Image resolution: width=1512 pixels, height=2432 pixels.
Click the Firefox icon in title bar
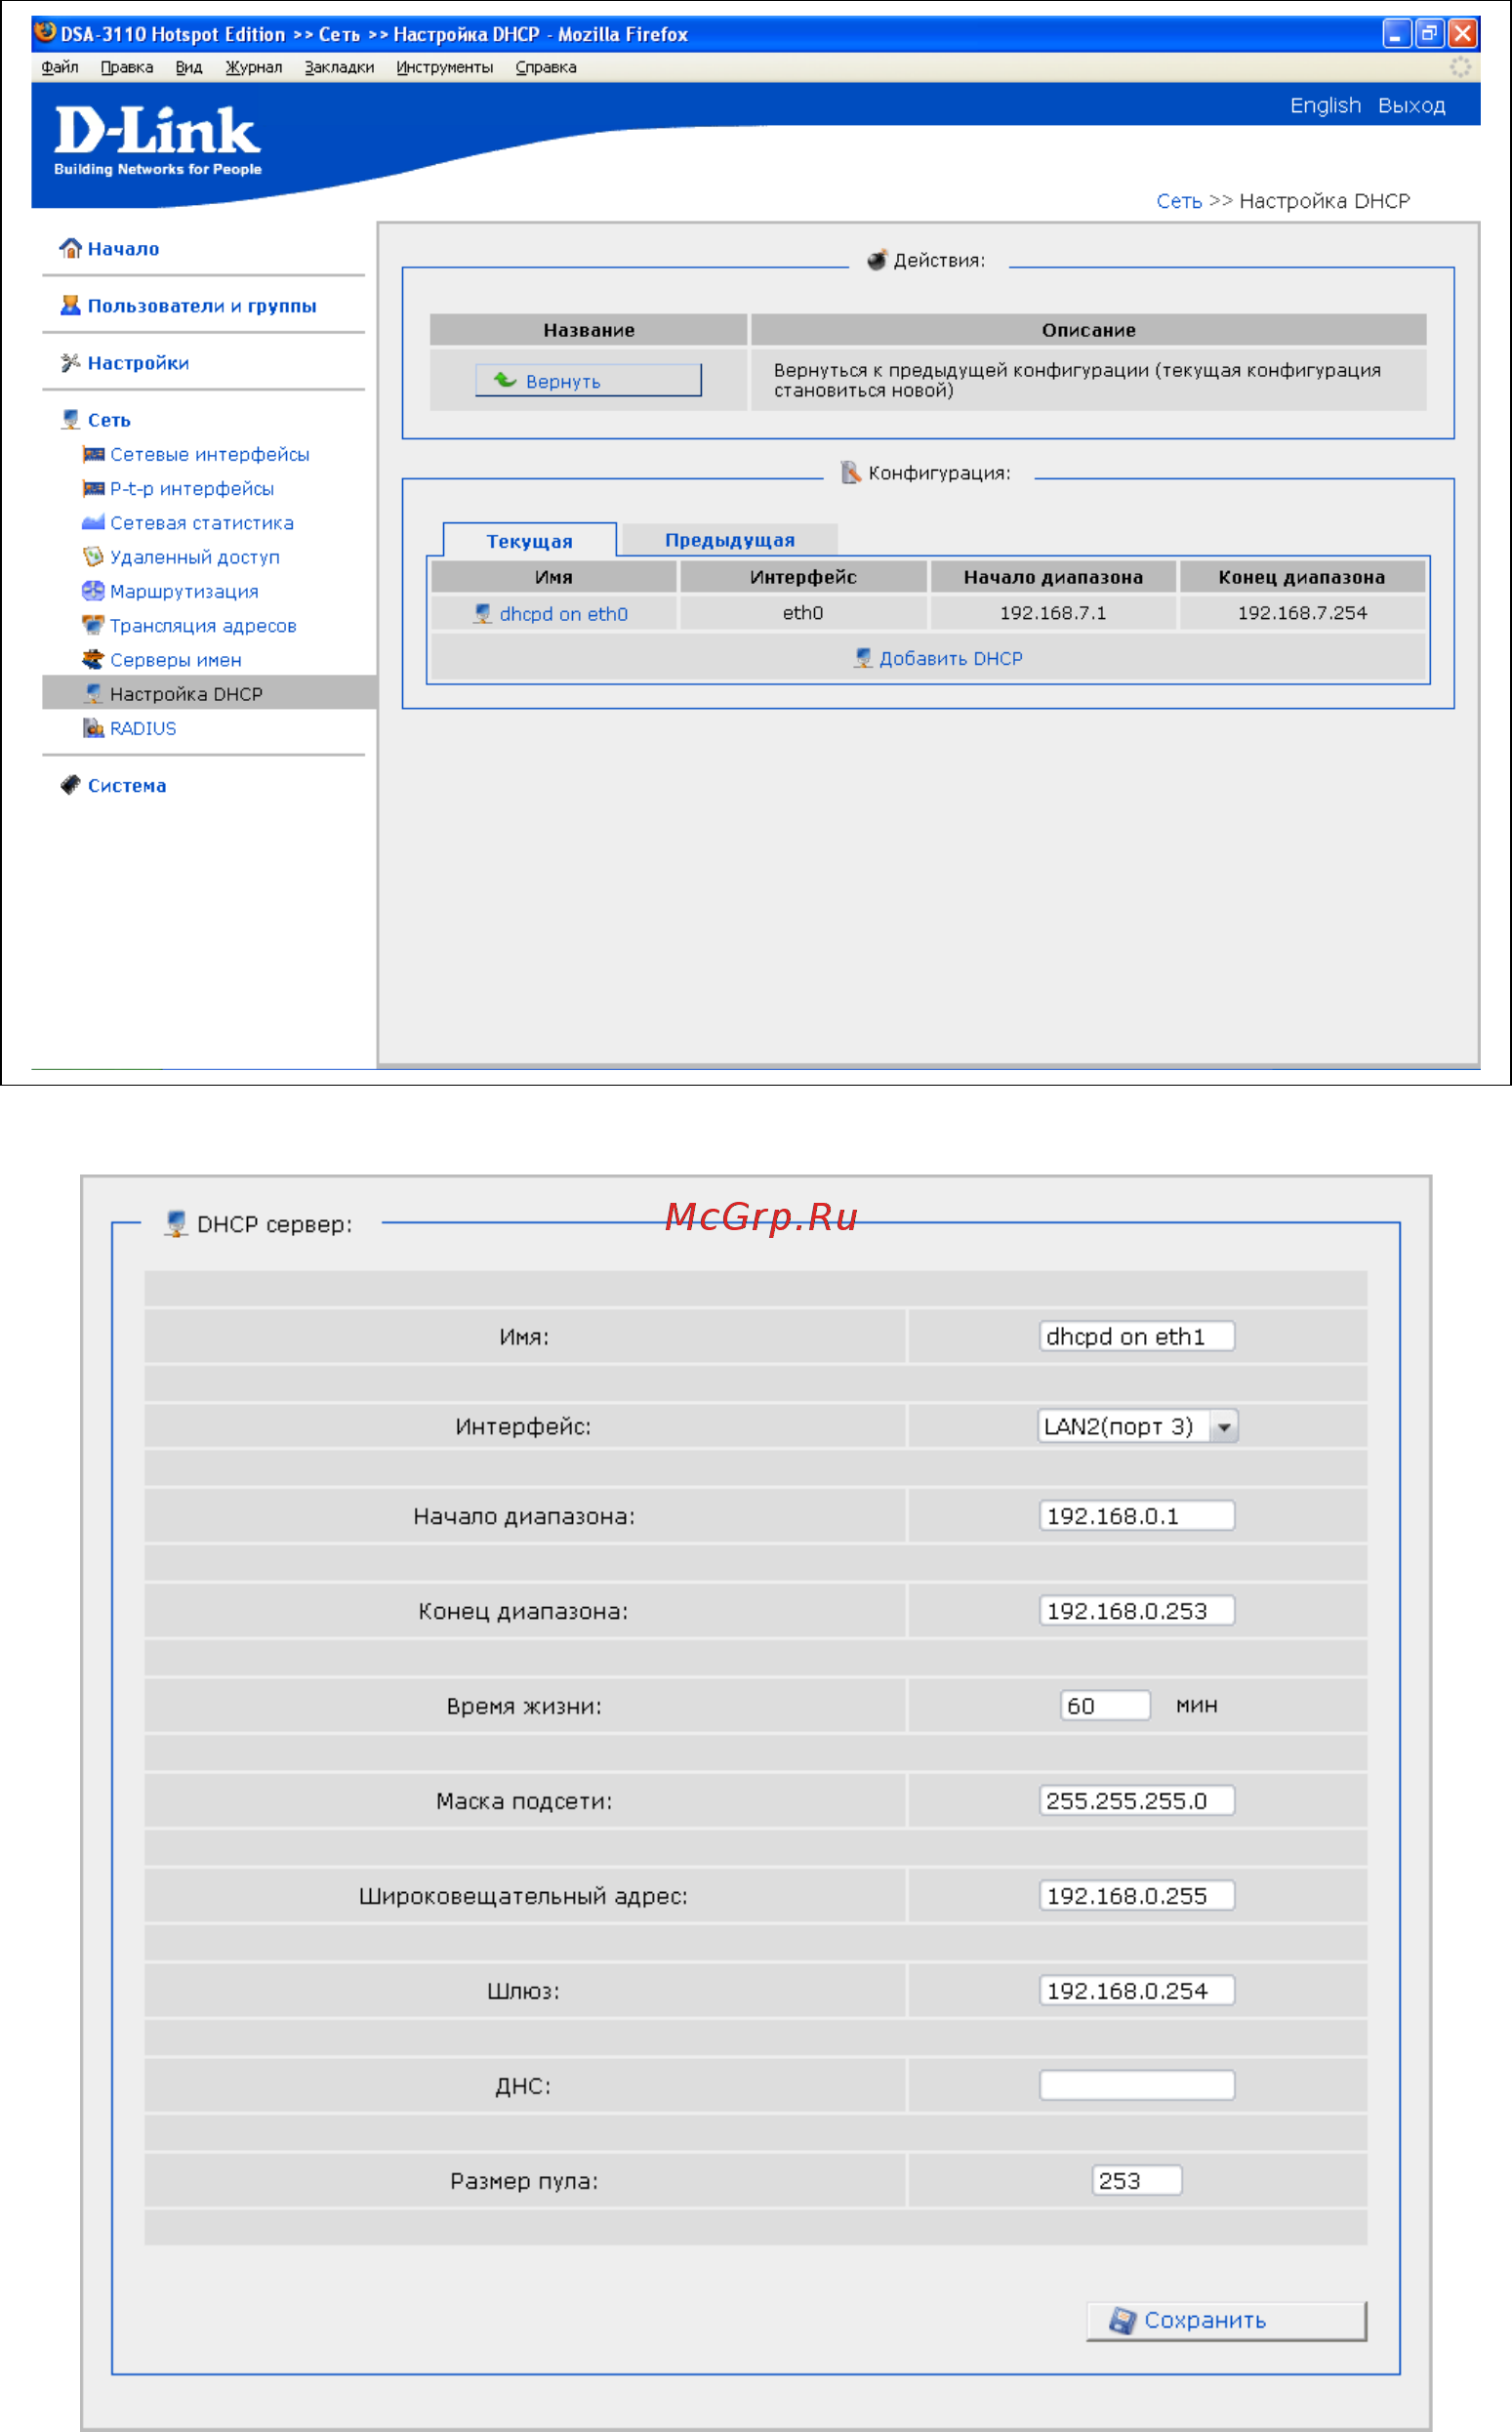45,32
